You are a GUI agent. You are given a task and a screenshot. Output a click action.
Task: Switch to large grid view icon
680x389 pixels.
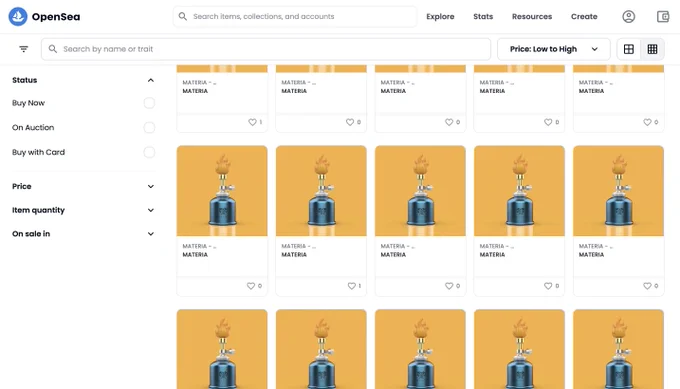(629, 49)
